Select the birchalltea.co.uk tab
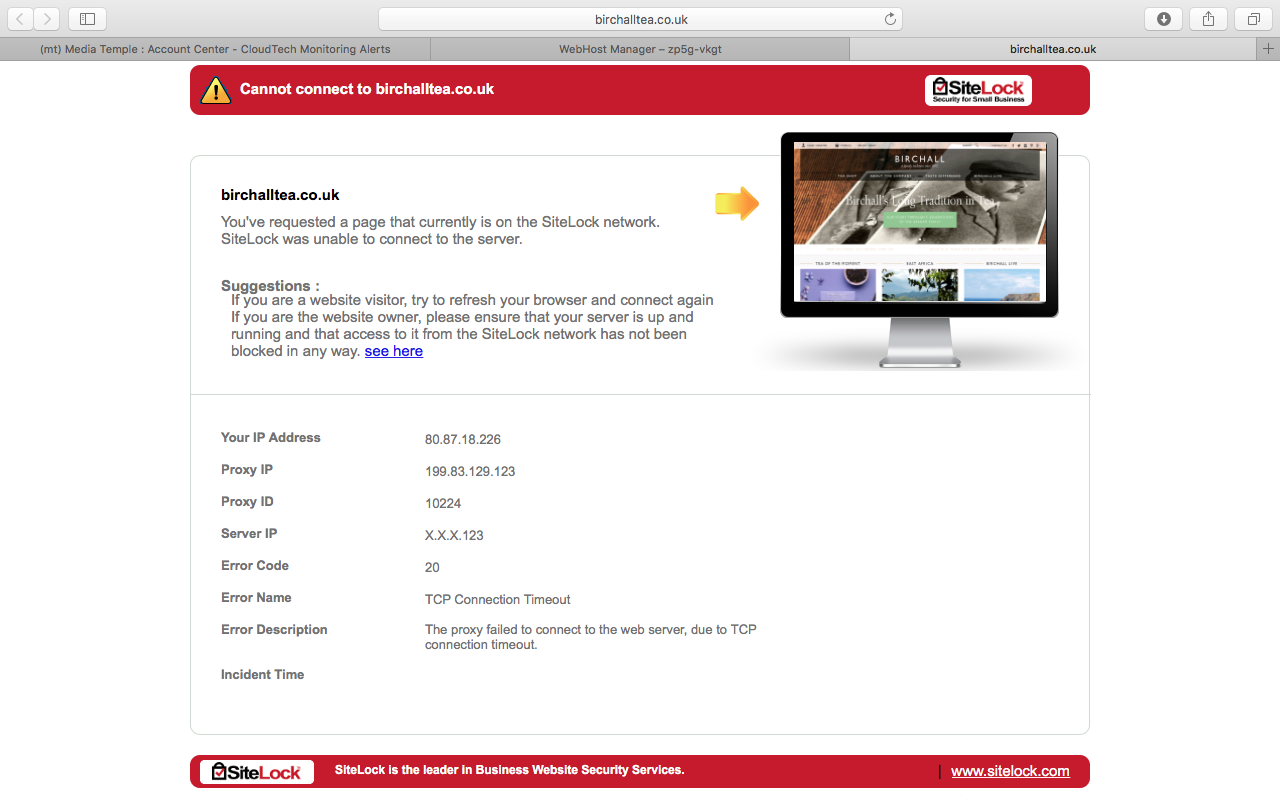 click(1053, 49)
